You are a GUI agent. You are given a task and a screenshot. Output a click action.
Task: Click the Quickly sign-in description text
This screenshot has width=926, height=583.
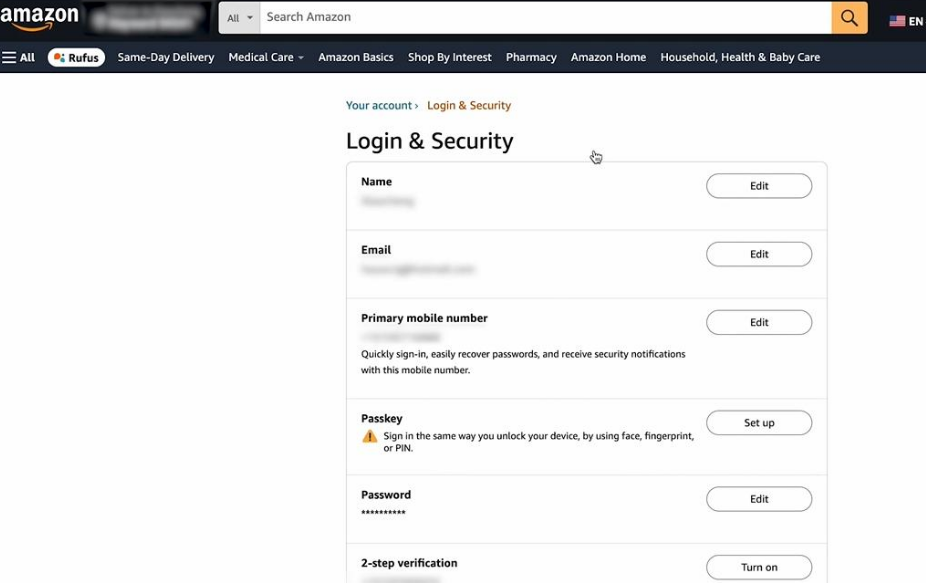coord(523,362)
